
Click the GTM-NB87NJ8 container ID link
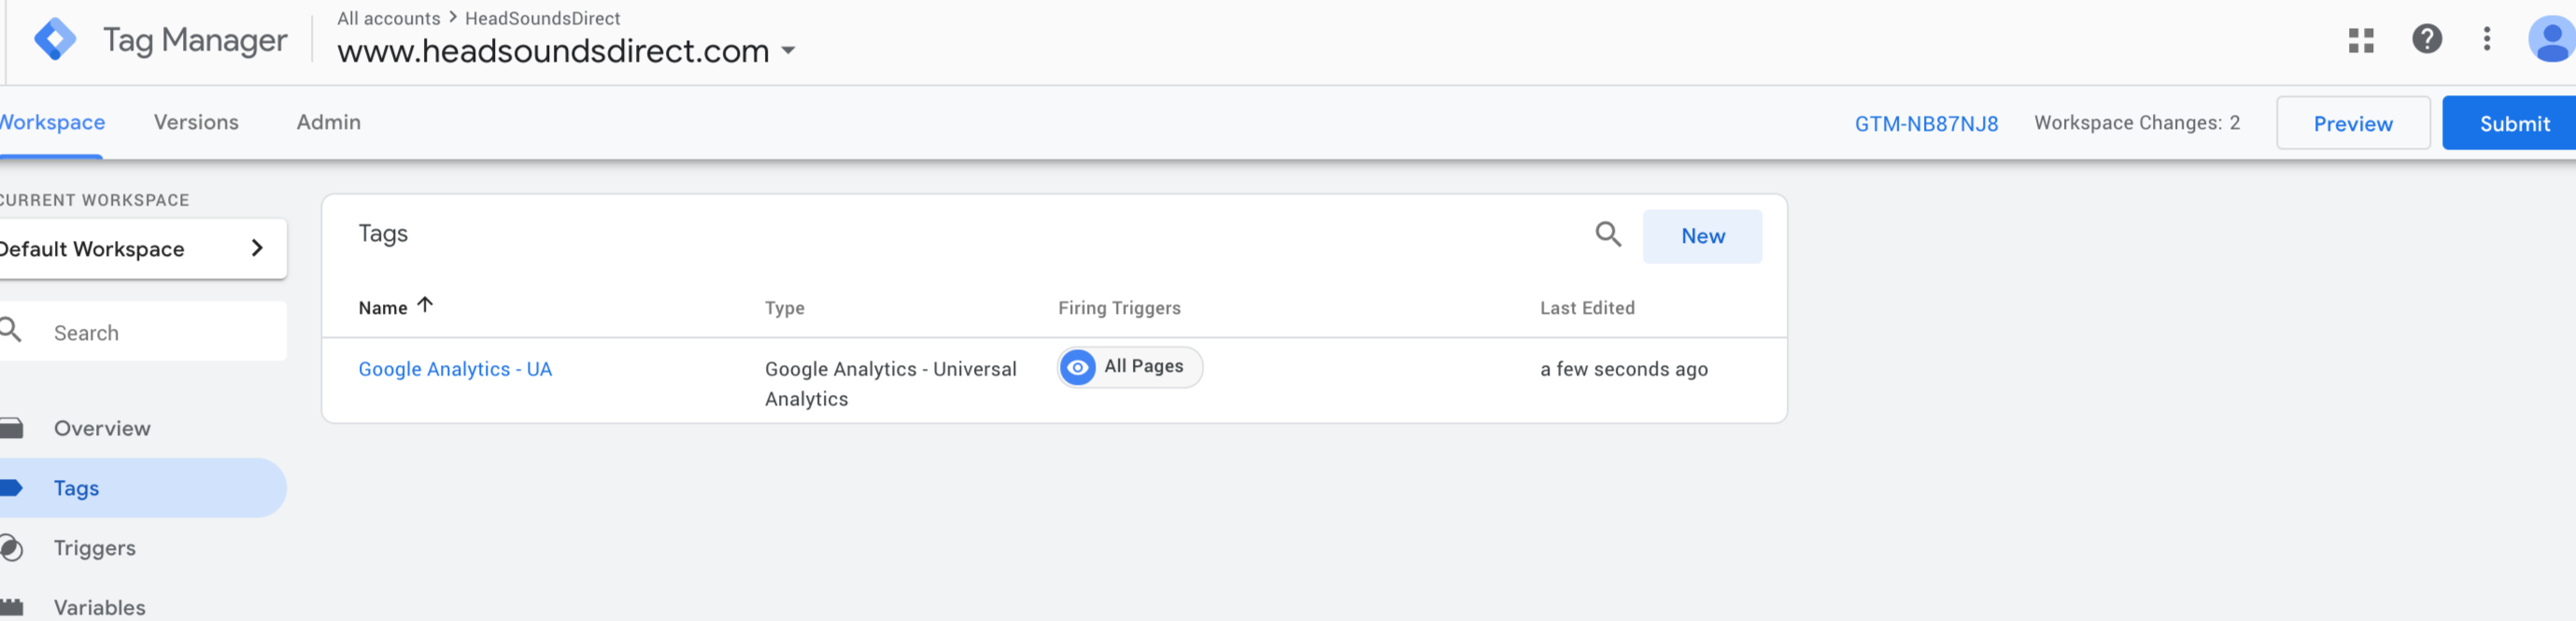click(x=1926, y=123)
